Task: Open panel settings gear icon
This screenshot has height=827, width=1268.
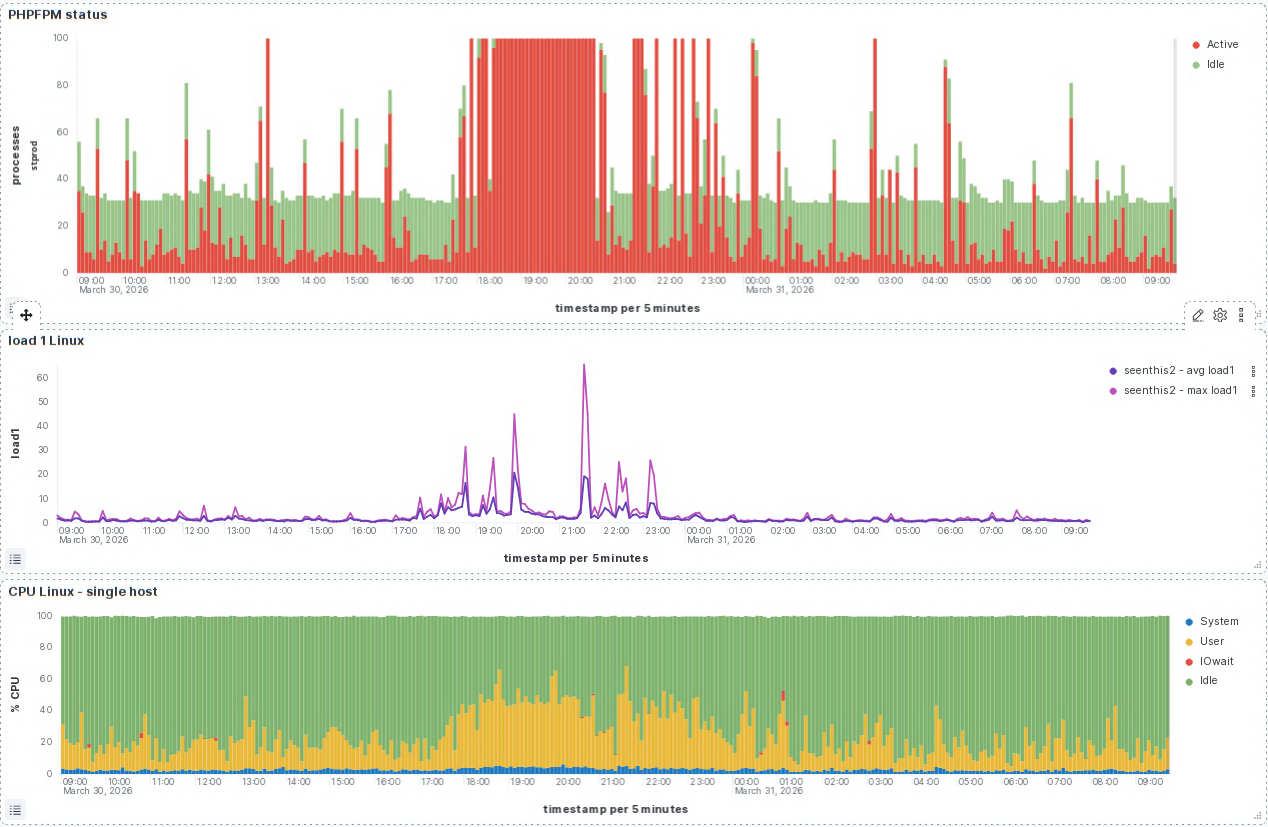Action: click(x=1220, y=315)
